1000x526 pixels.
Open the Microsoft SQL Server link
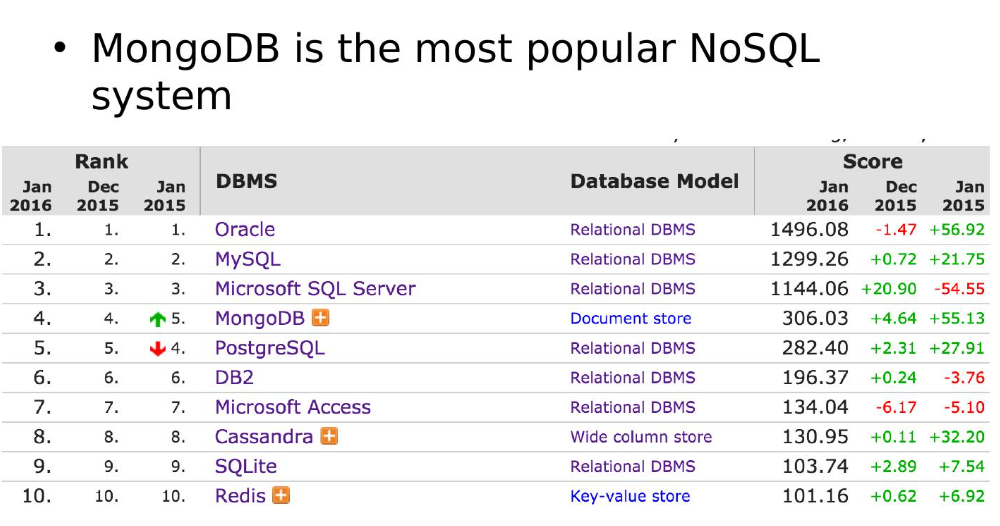tap(315, 289)
